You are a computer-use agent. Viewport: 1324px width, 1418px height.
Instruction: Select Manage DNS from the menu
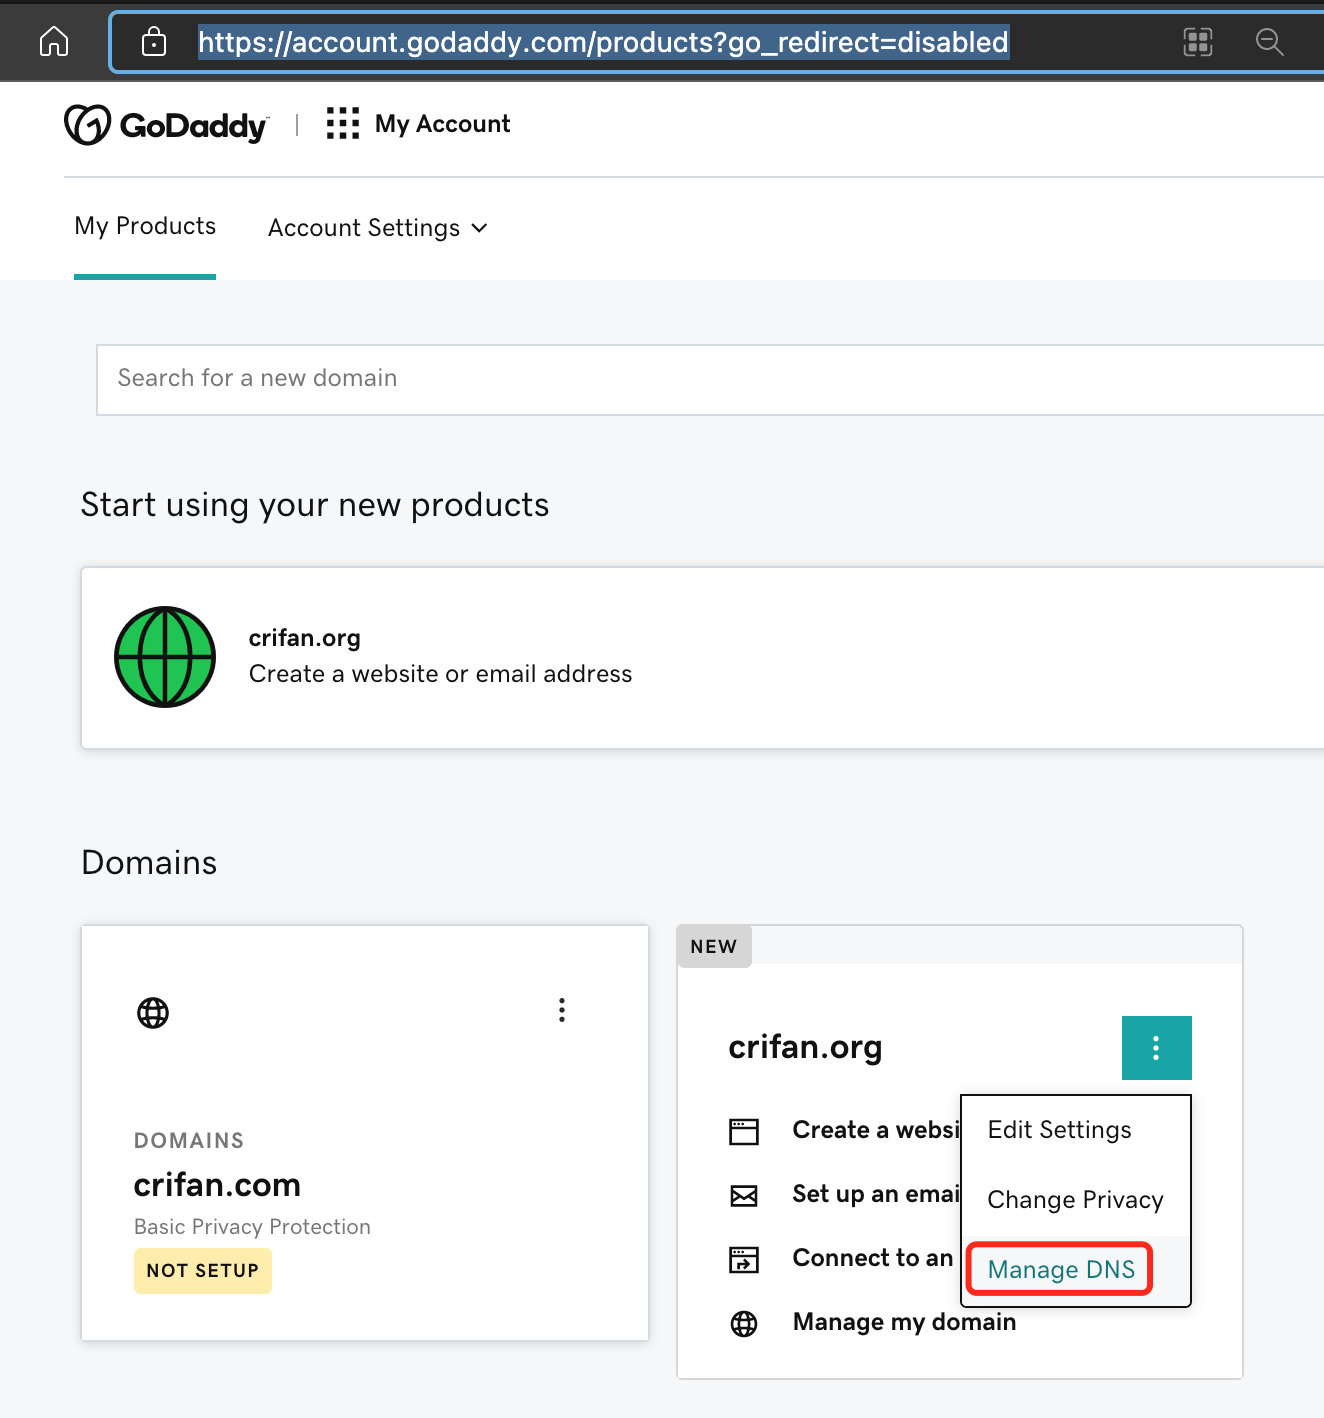coord(1061,1269)
